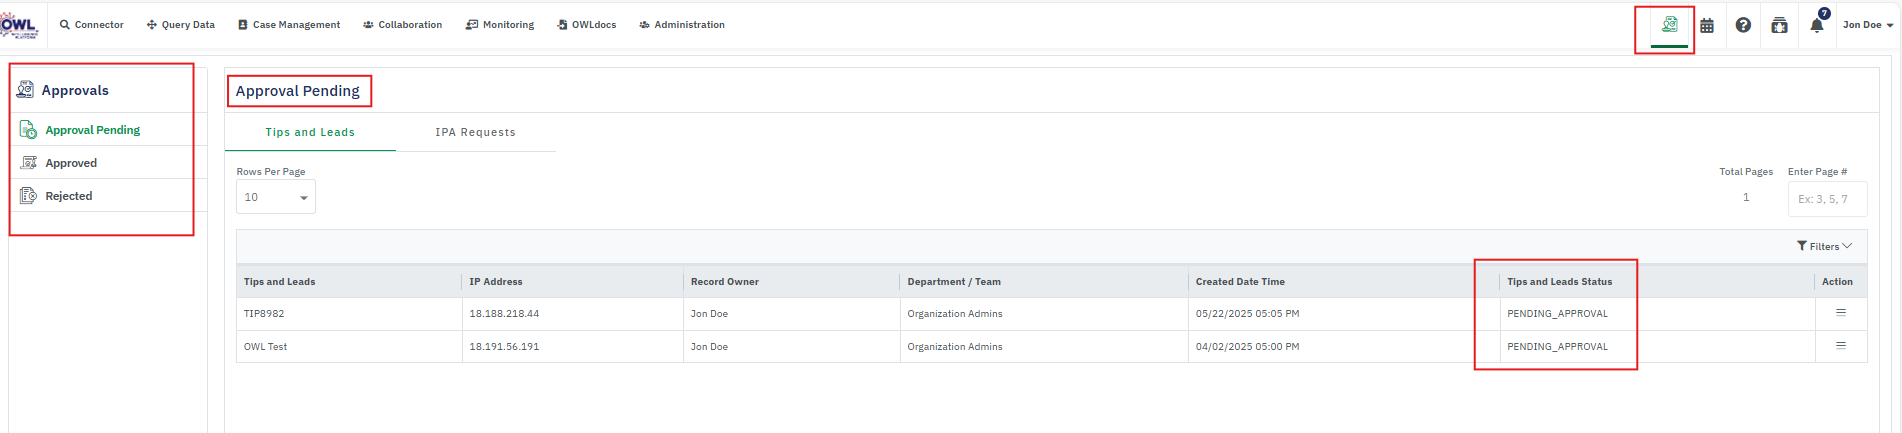Click the OWL logo
This screenshot has height=433, width=1902.
tap(19, 26)
